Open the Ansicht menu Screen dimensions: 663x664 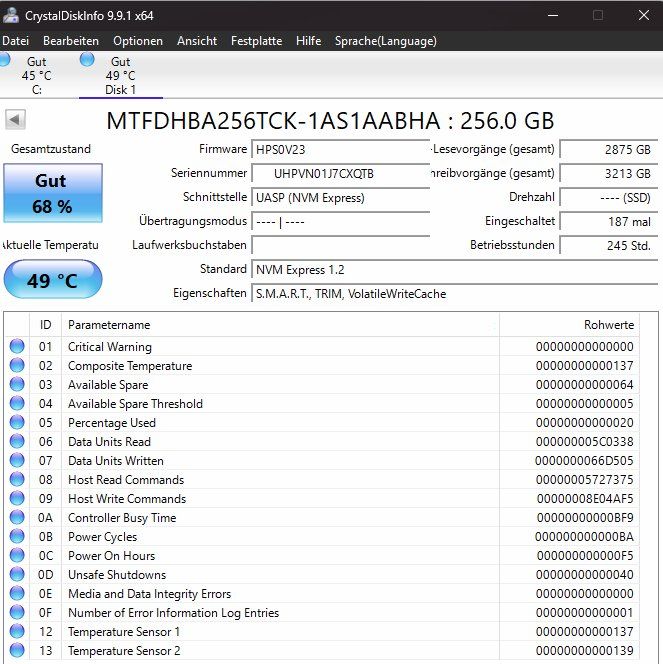point(197,41)
